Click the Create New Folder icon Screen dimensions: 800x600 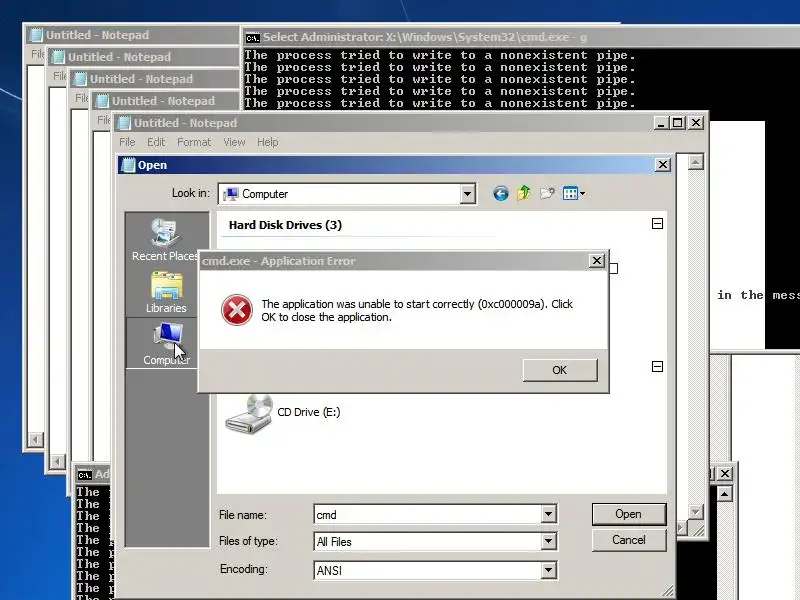click(x=547, y=193)
